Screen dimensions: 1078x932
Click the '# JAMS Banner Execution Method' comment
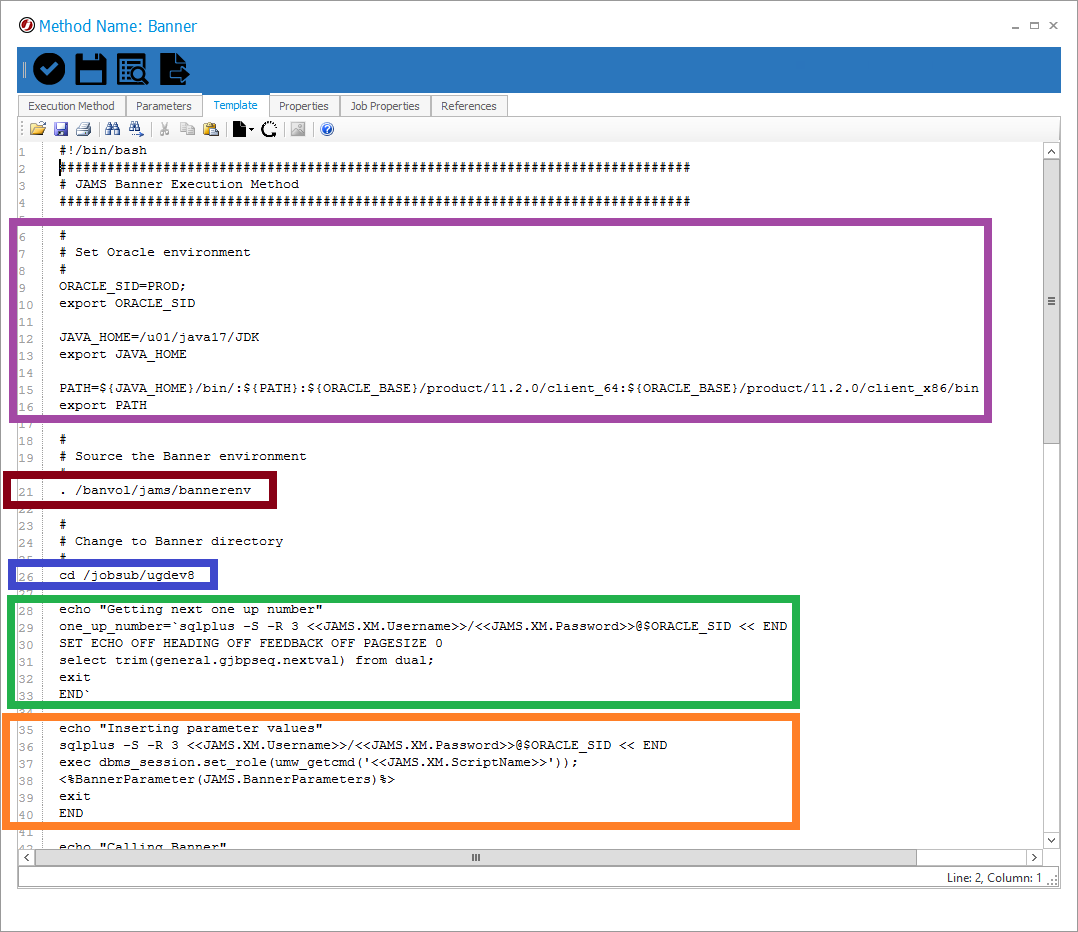pyautogui.click(x=179, y=184)
